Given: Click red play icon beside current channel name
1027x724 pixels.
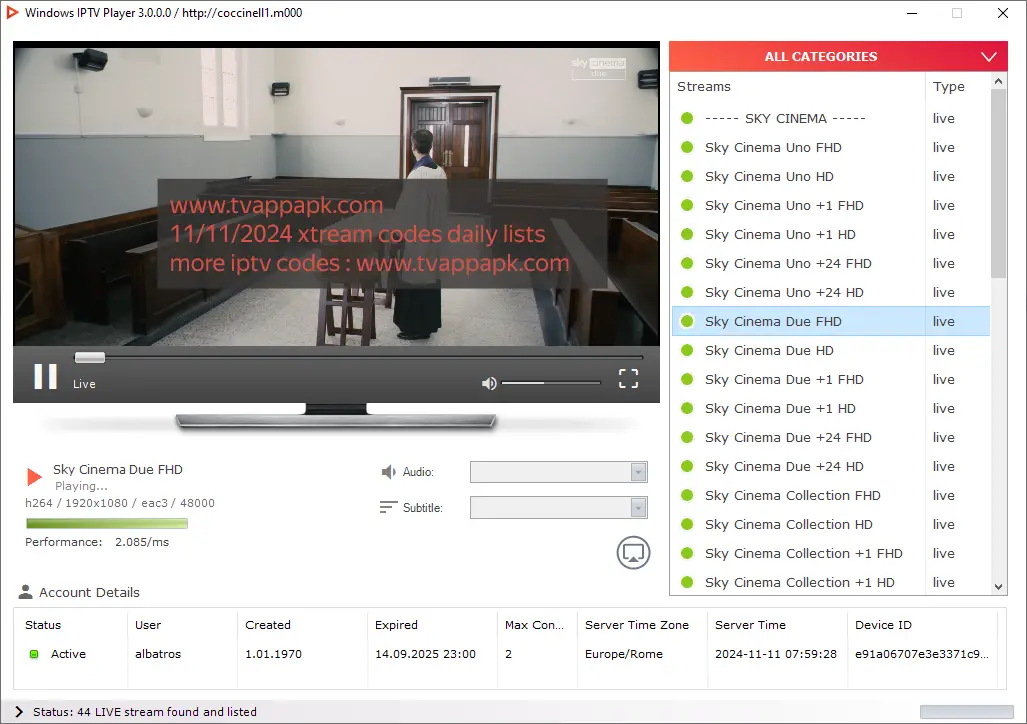Looking at the screenshot, I should pos(34,476).
